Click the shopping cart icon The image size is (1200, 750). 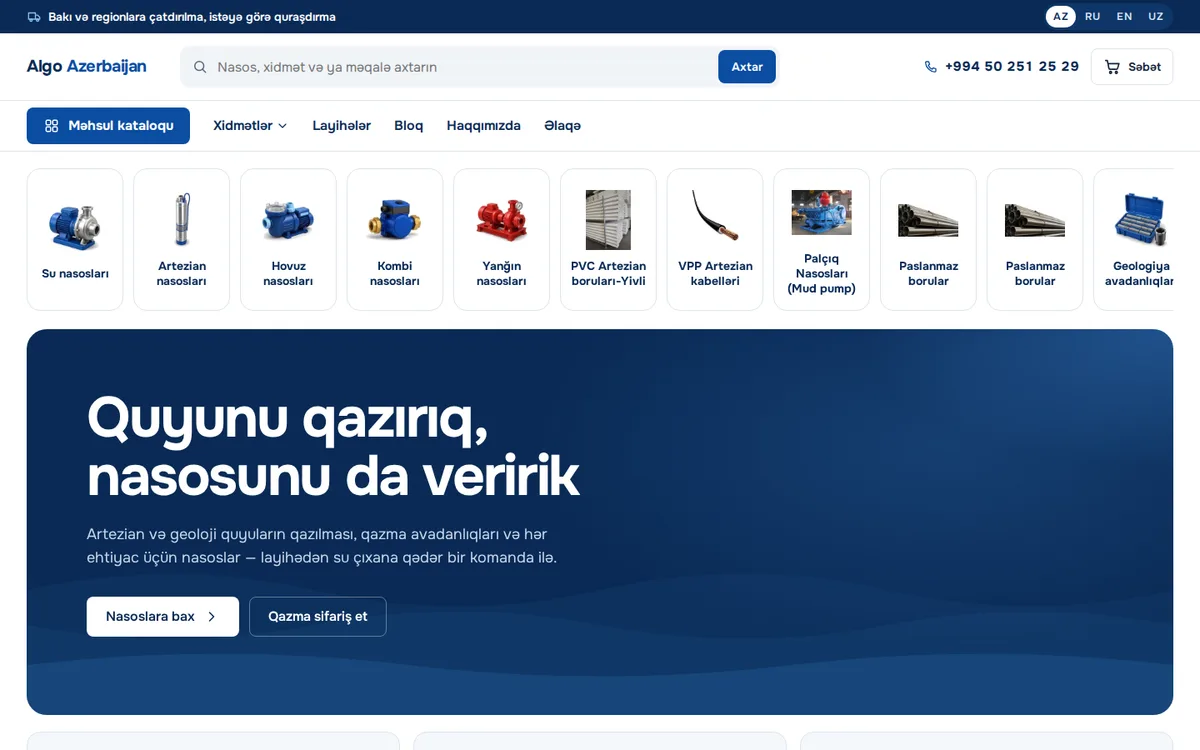click(1112, 67)
